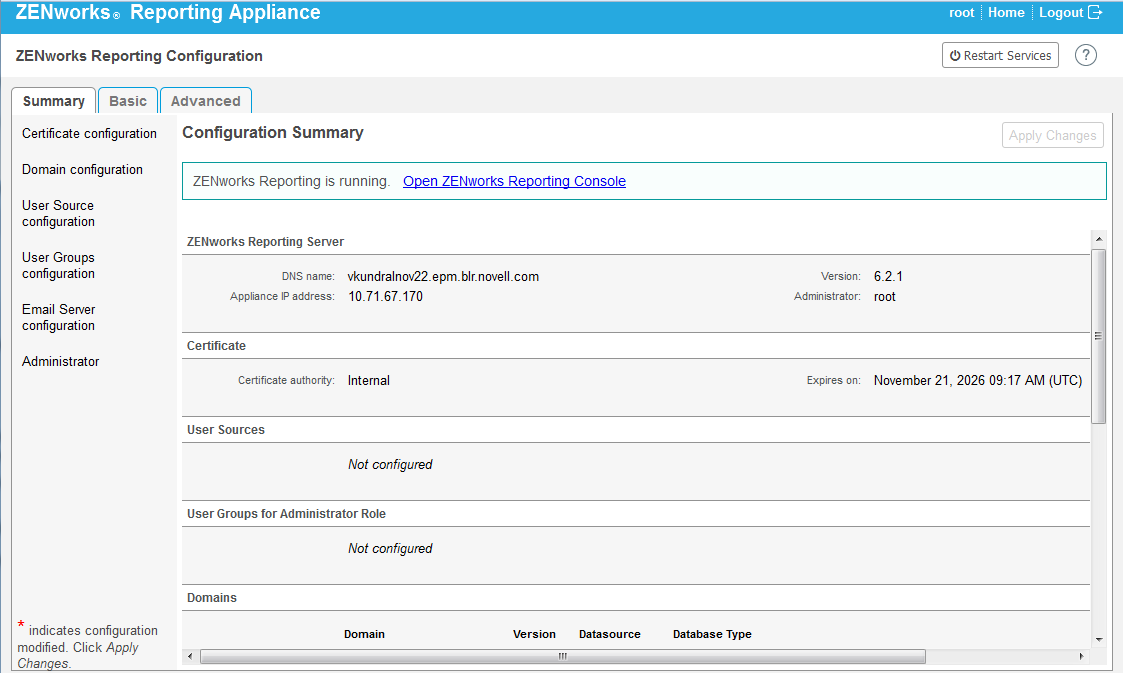This screenshot has width=1123, height=673.
Task: Click the Restart Services button
Action: tap(1000, 56)
